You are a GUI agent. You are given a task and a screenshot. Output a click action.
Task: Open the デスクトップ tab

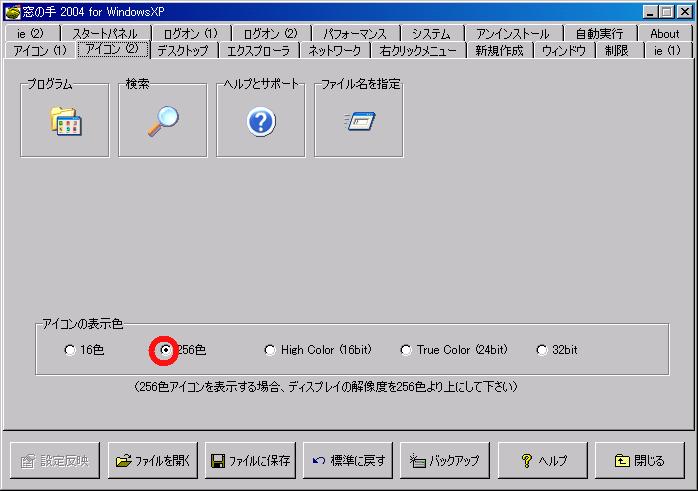pyautogui.click(x=183, y=50)
